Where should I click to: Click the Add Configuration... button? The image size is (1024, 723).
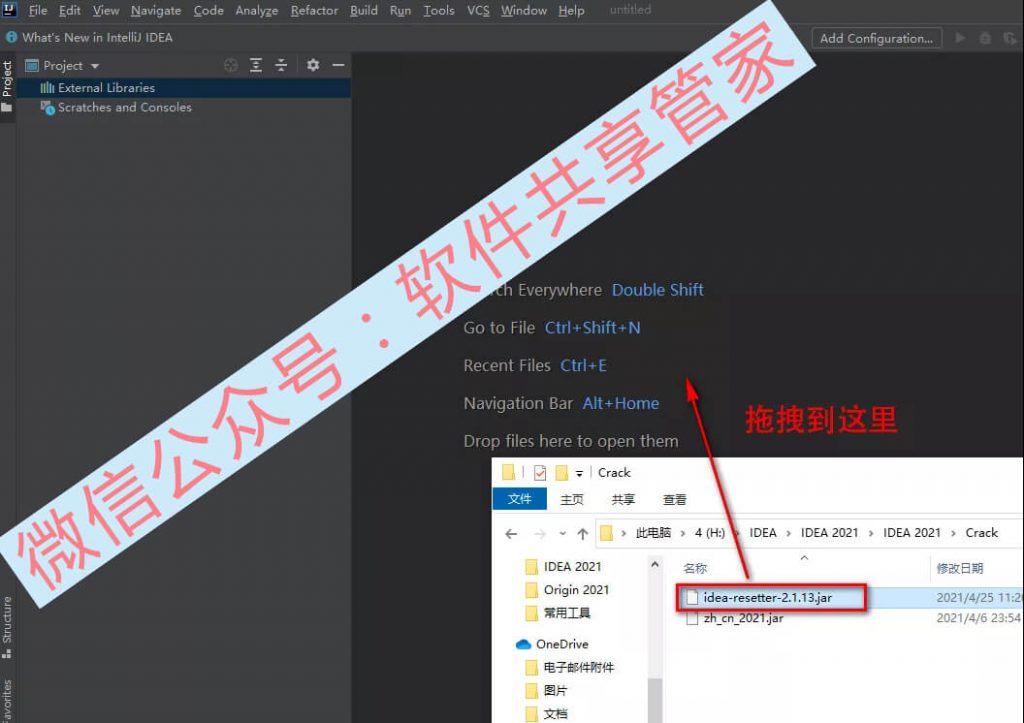pos(876,38)
